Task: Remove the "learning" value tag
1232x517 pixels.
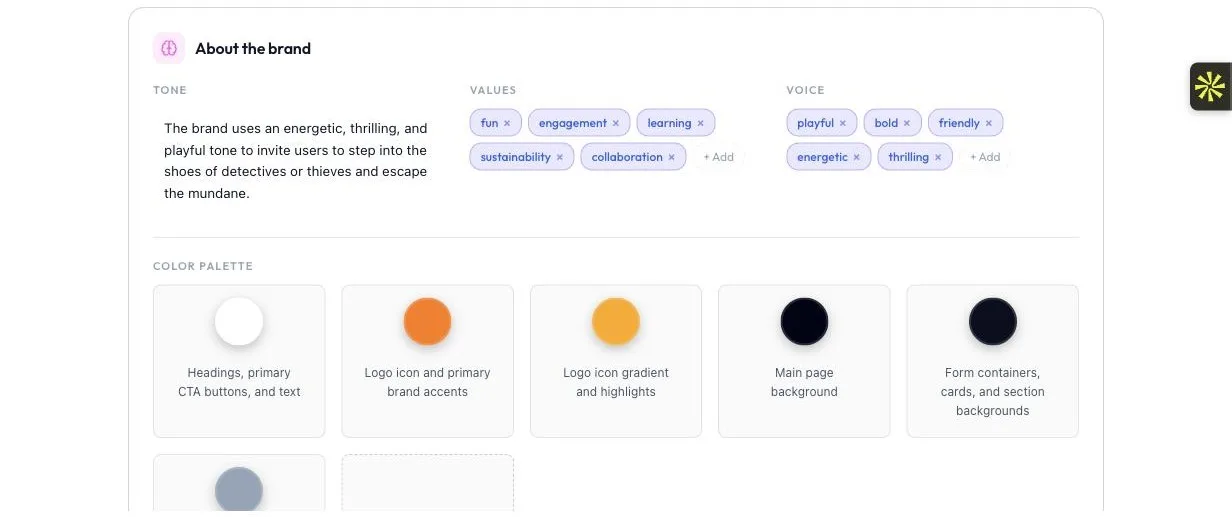Action: [x=701, y=123]
